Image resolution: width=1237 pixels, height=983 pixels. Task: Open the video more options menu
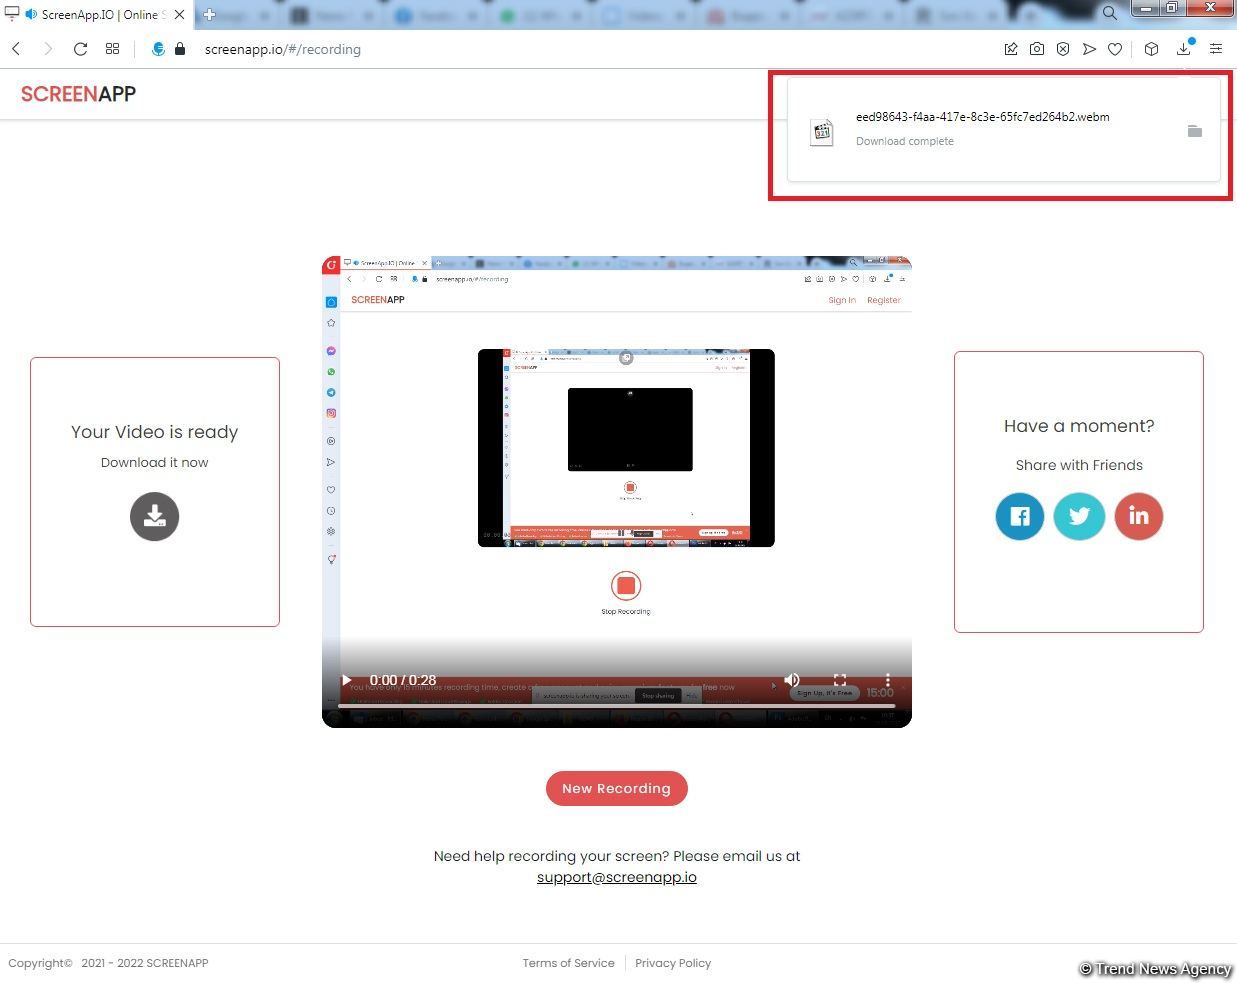[887, 680]
